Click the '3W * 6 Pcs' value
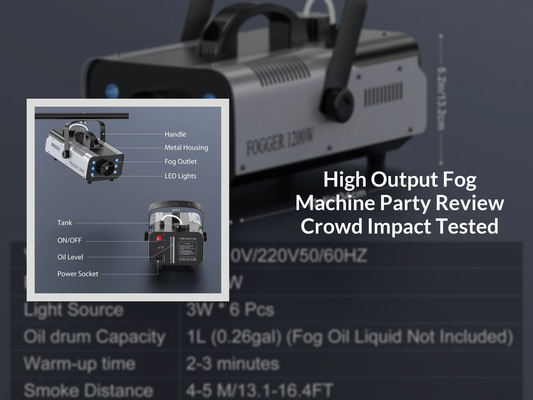 tap(230, 310)
